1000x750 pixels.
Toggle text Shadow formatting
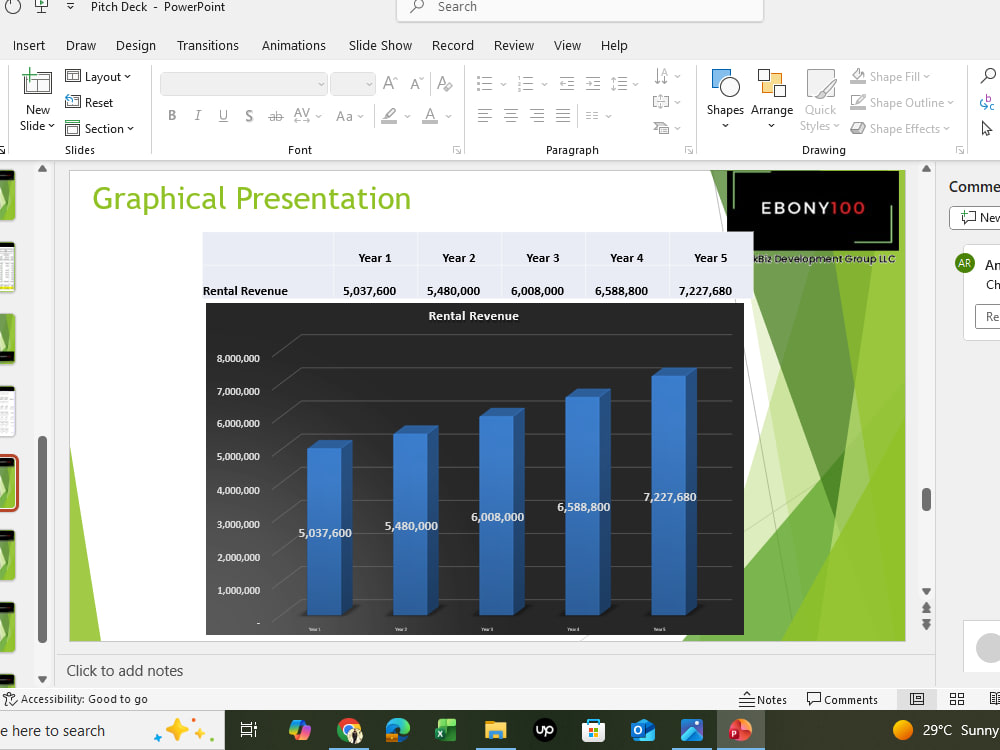click(x=249, y=115)
